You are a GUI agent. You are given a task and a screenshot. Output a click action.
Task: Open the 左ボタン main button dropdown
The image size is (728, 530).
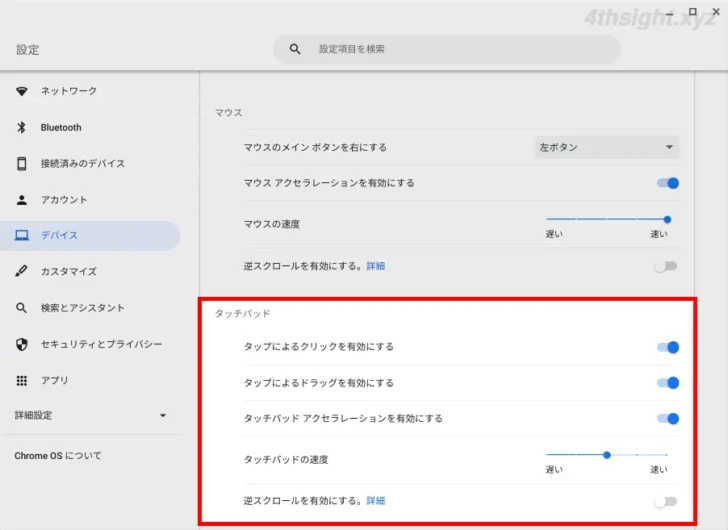pos(607,147)
